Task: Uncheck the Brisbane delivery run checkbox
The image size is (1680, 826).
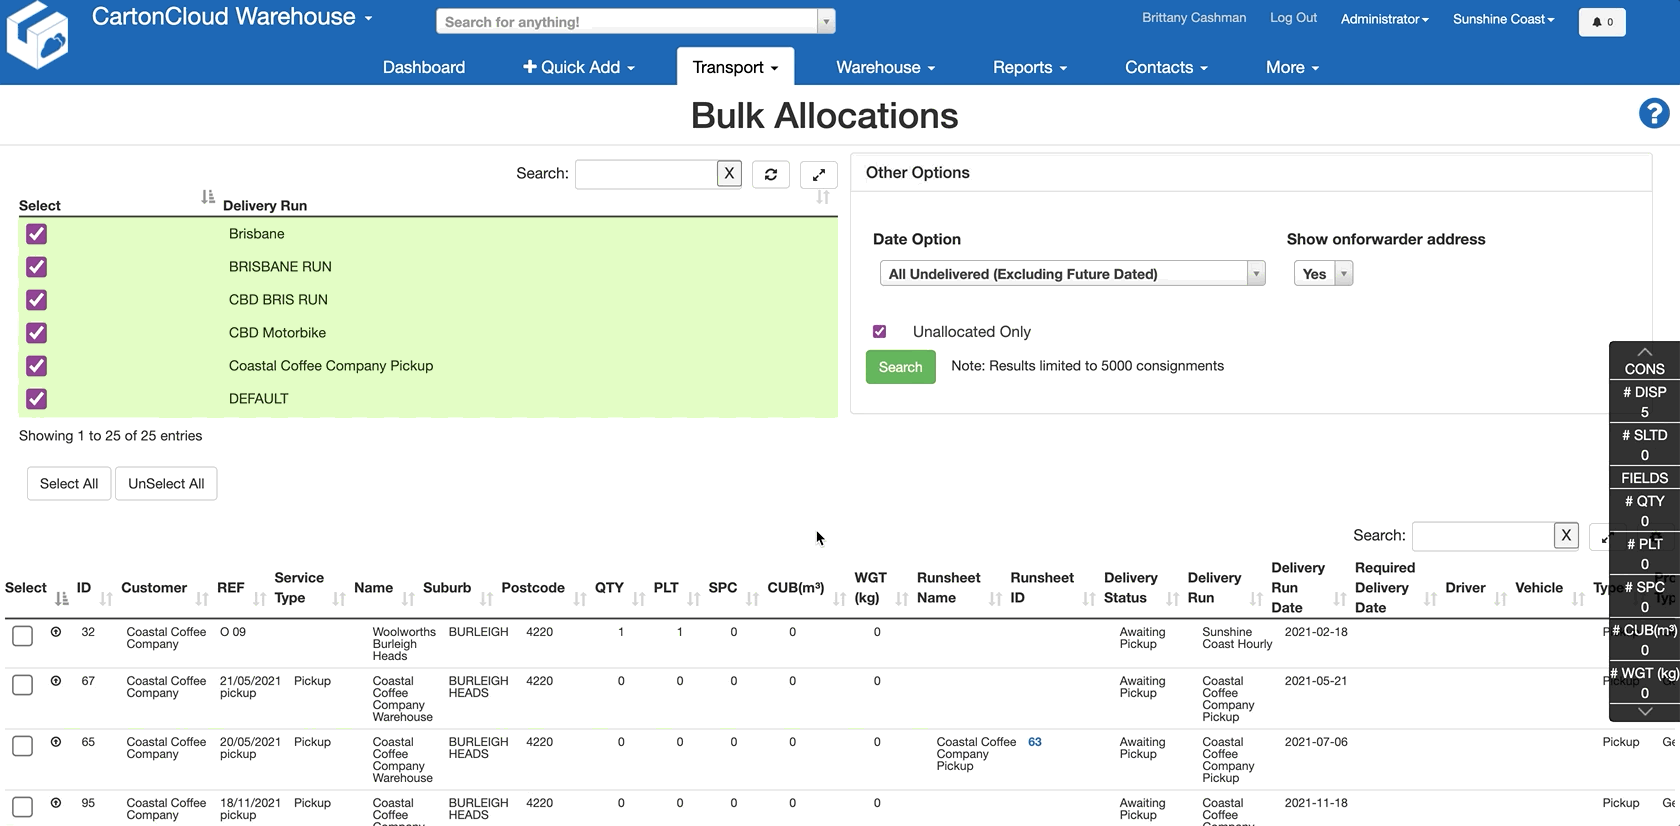Action: click(x=37, y=234)
